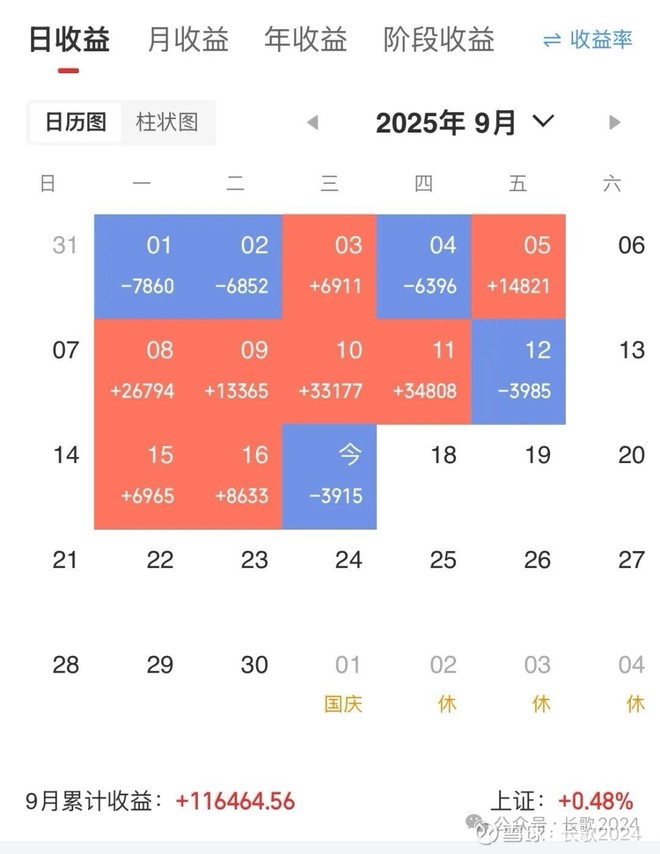Screen dimensions: 660x854
Task: Select the 日收益 tab
Action: coord(68,40)
